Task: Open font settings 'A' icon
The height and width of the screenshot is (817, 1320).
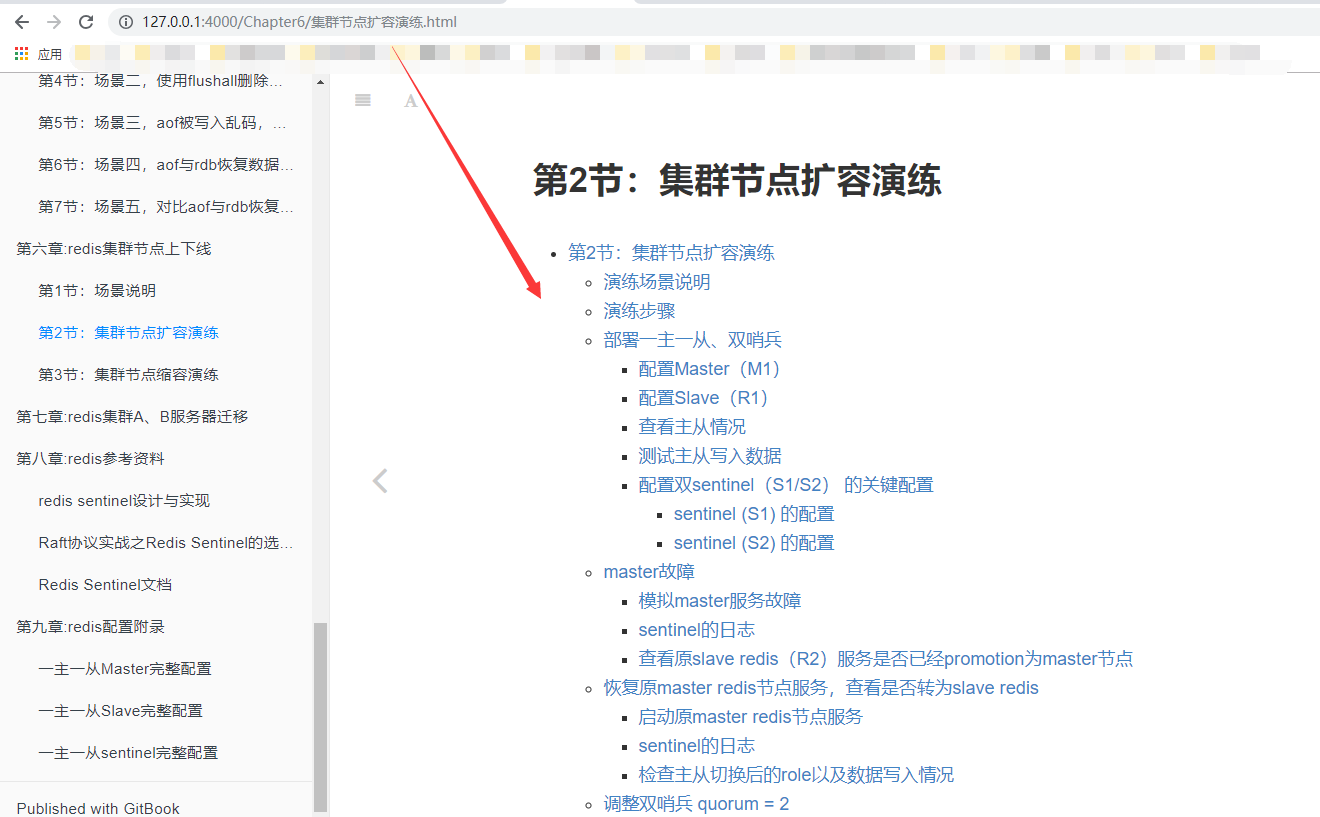Action: pyautogui.click(x=411, y=100)
